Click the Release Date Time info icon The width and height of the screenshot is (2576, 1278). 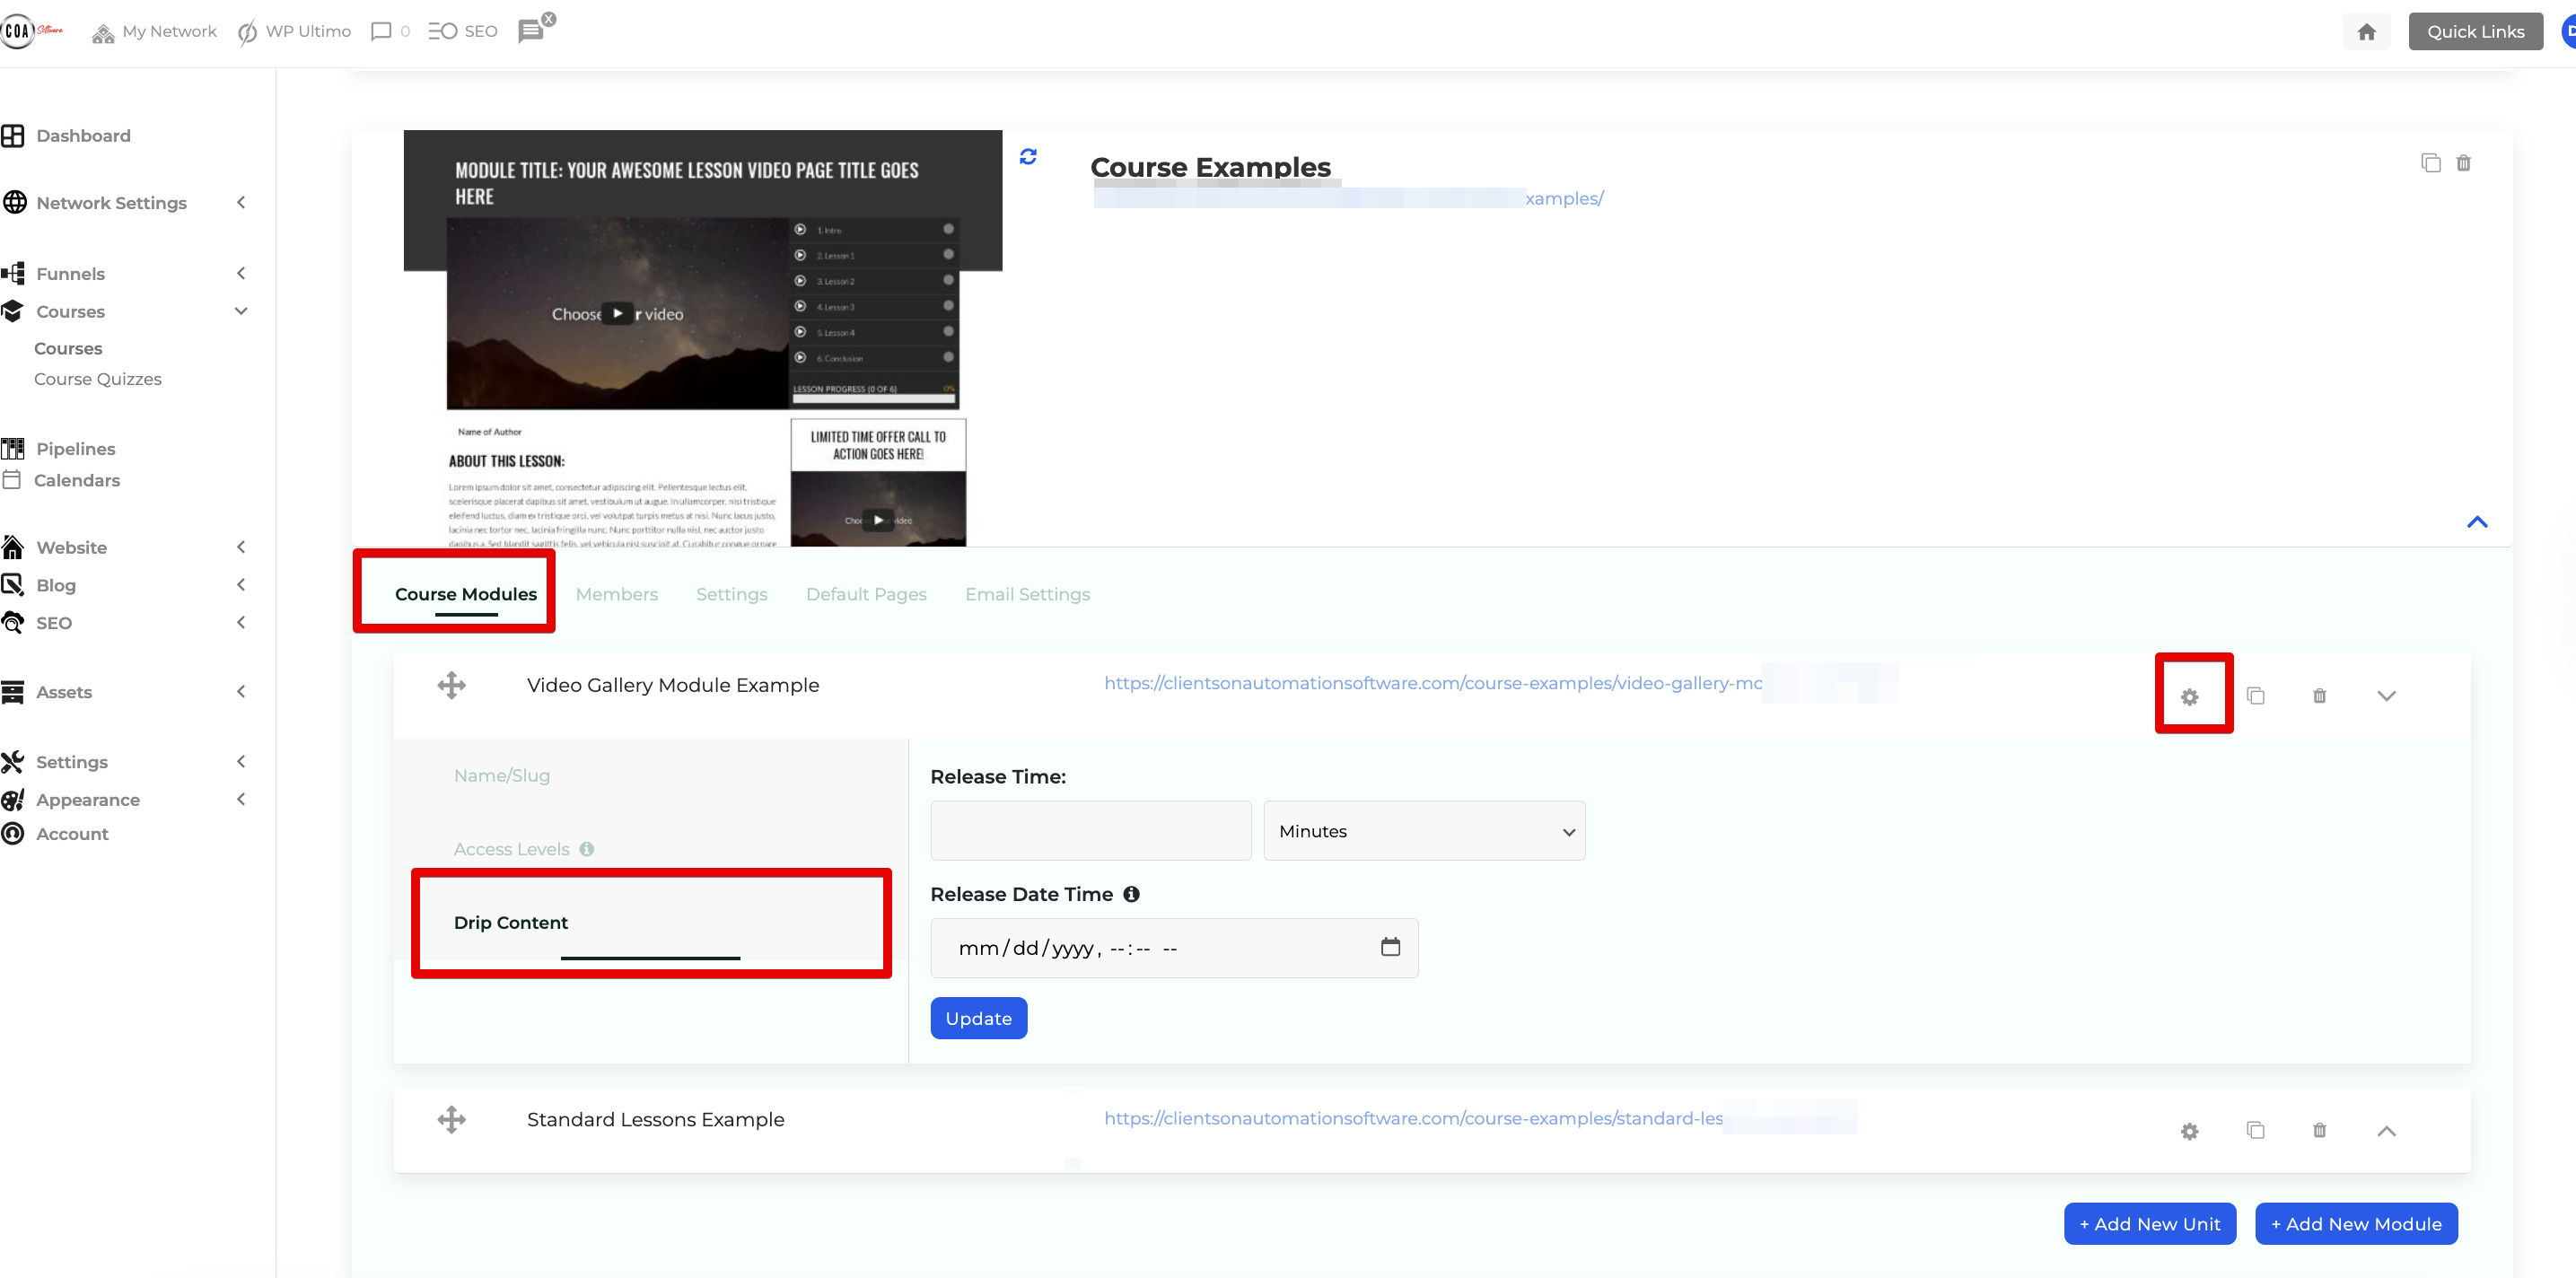(x=1131, y=894)
